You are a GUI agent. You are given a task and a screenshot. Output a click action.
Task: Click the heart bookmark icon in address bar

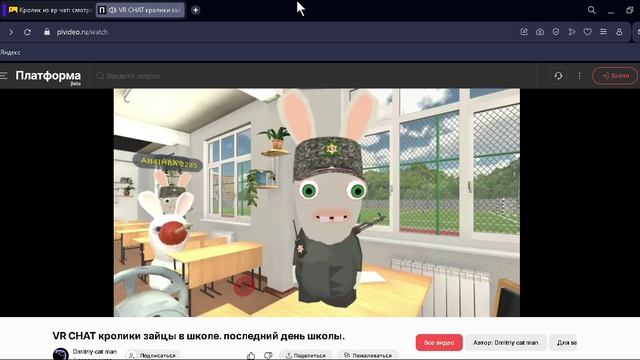tap(587, 32)
